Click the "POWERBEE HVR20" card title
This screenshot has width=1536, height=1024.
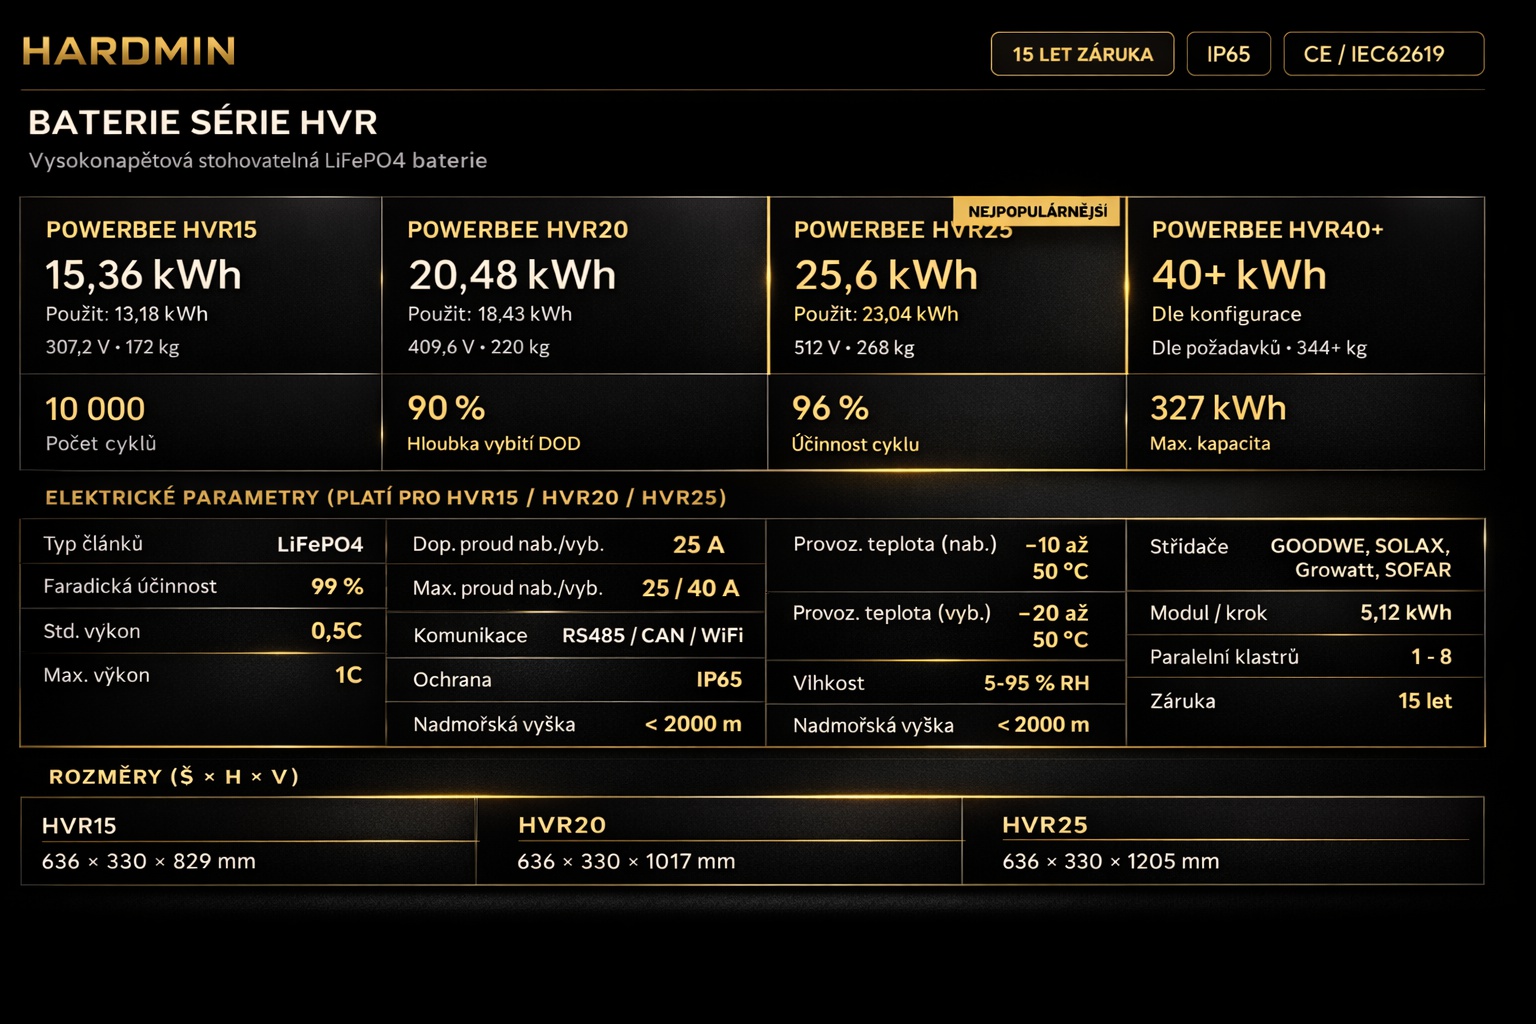[x=518, y=230]
